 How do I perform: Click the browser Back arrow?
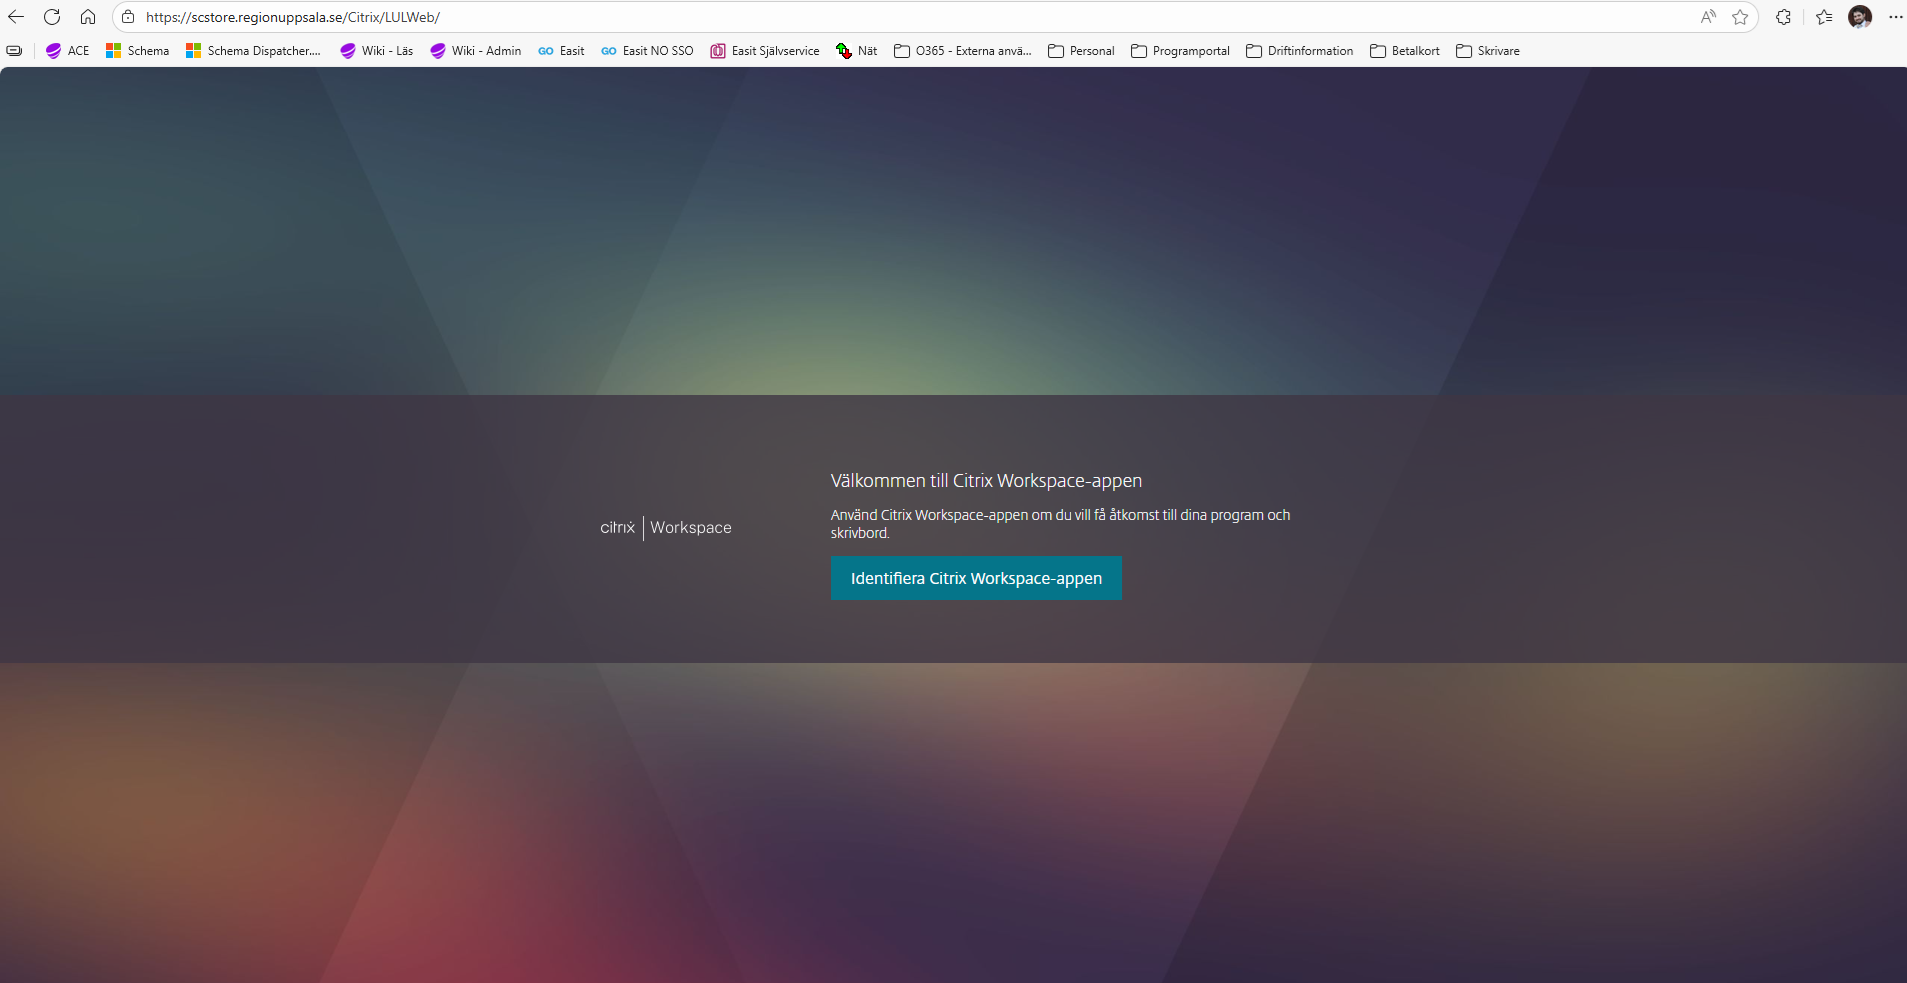click(x=16, y=17)
